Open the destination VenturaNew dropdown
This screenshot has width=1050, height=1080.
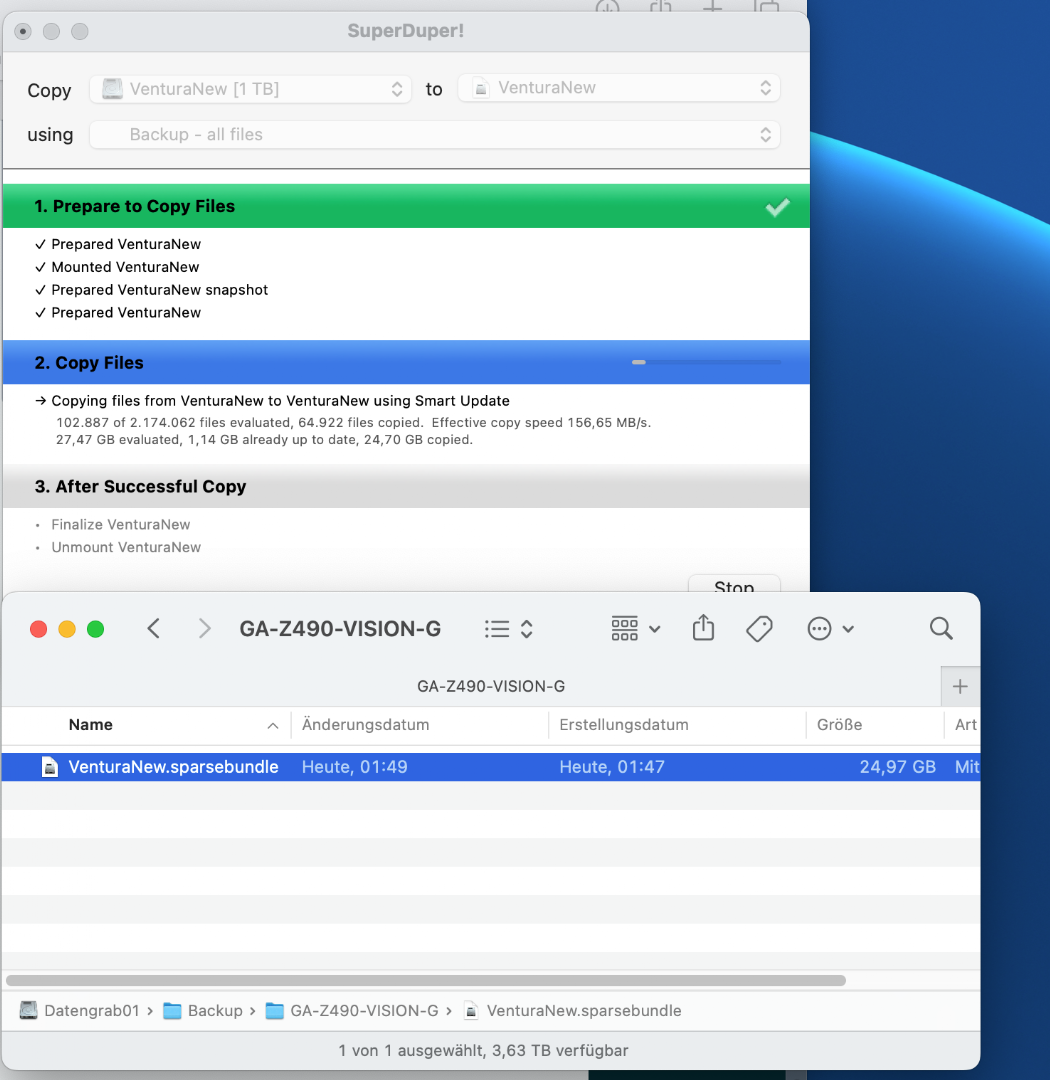[x=619, y=87]
